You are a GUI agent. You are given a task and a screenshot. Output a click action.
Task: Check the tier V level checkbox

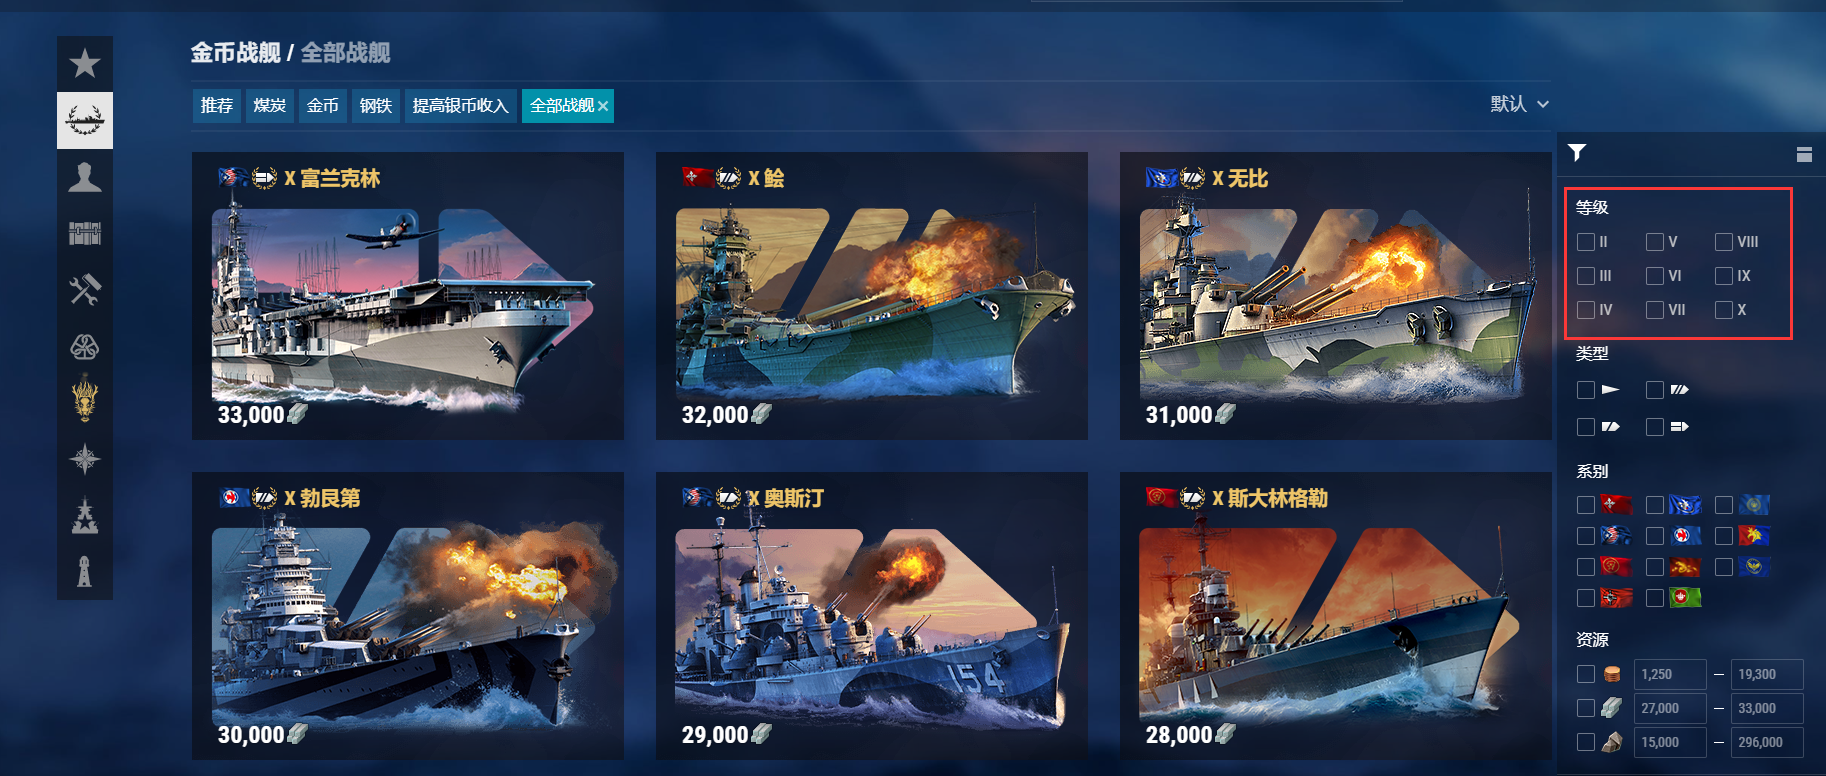(1655, 242)
